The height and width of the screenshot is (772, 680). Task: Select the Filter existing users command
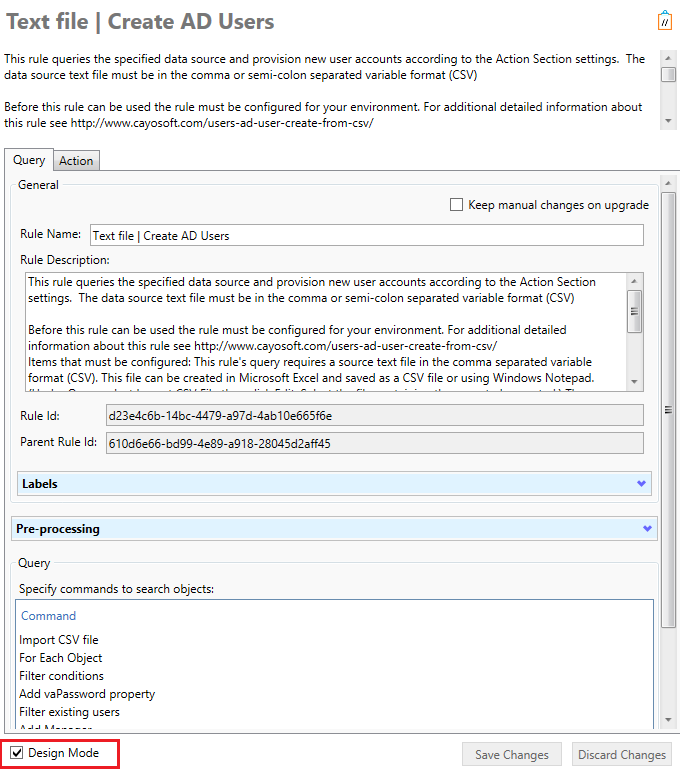pyautogui.click(x=69, y=711)
